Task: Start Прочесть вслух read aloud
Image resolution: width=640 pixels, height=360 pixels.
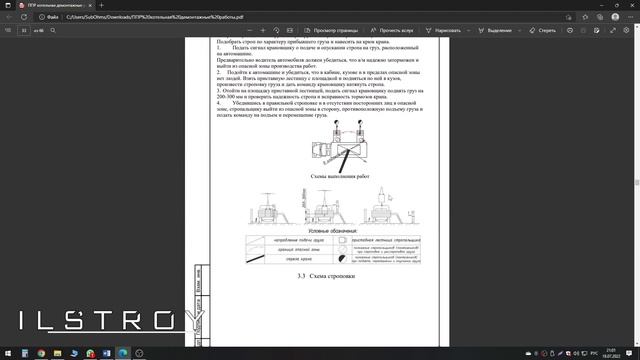Action: point(392,30)
